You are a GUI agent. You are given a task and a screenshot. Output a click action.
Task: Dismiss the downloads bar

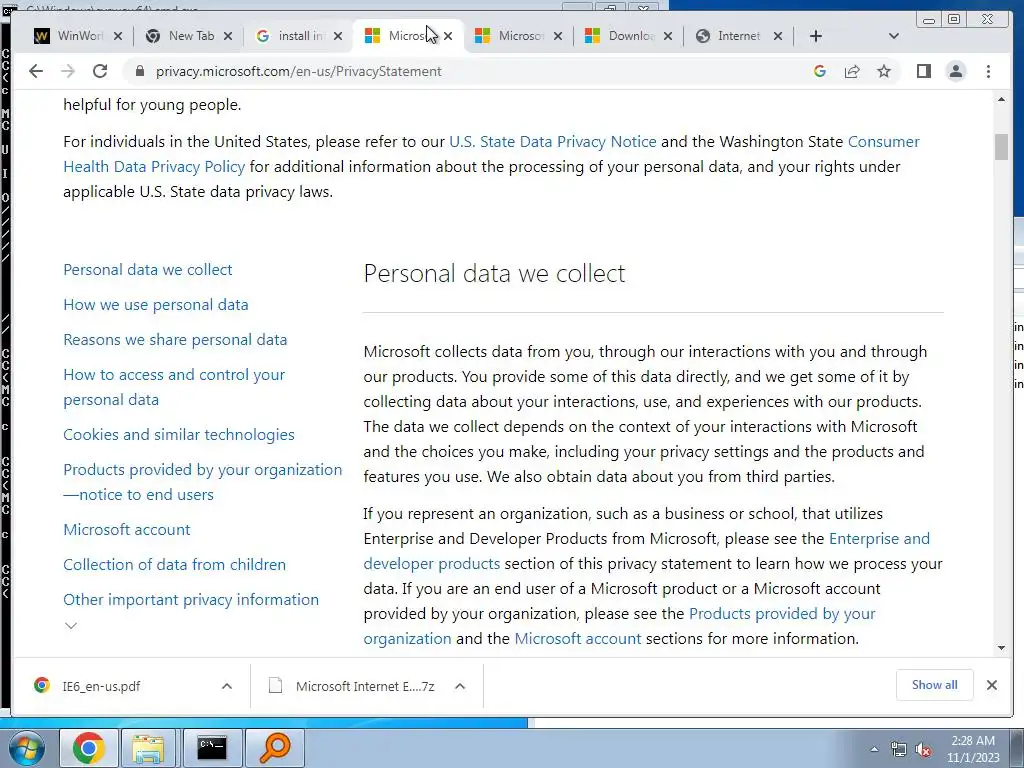pos(991,685)
